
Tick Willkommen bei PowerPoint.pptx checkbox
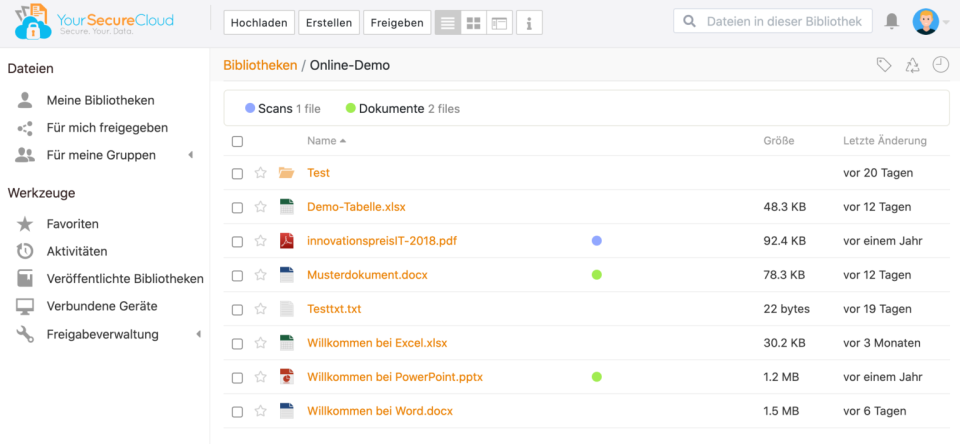[238, 378]
